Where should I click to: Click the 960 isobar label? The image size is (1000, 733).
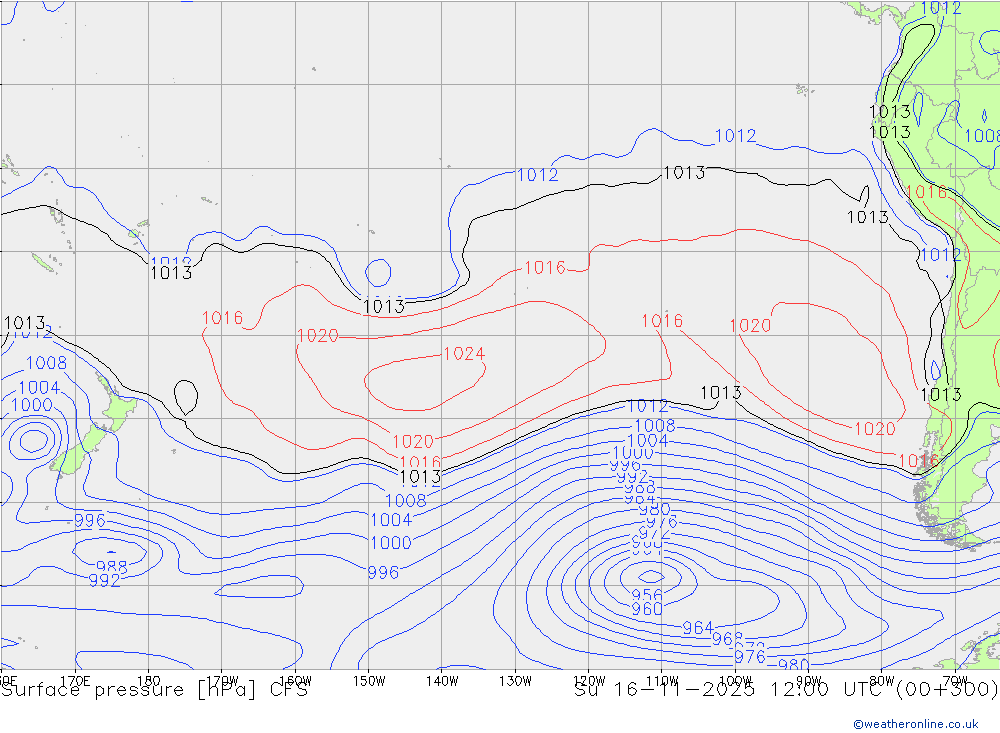tap(647, 609)
